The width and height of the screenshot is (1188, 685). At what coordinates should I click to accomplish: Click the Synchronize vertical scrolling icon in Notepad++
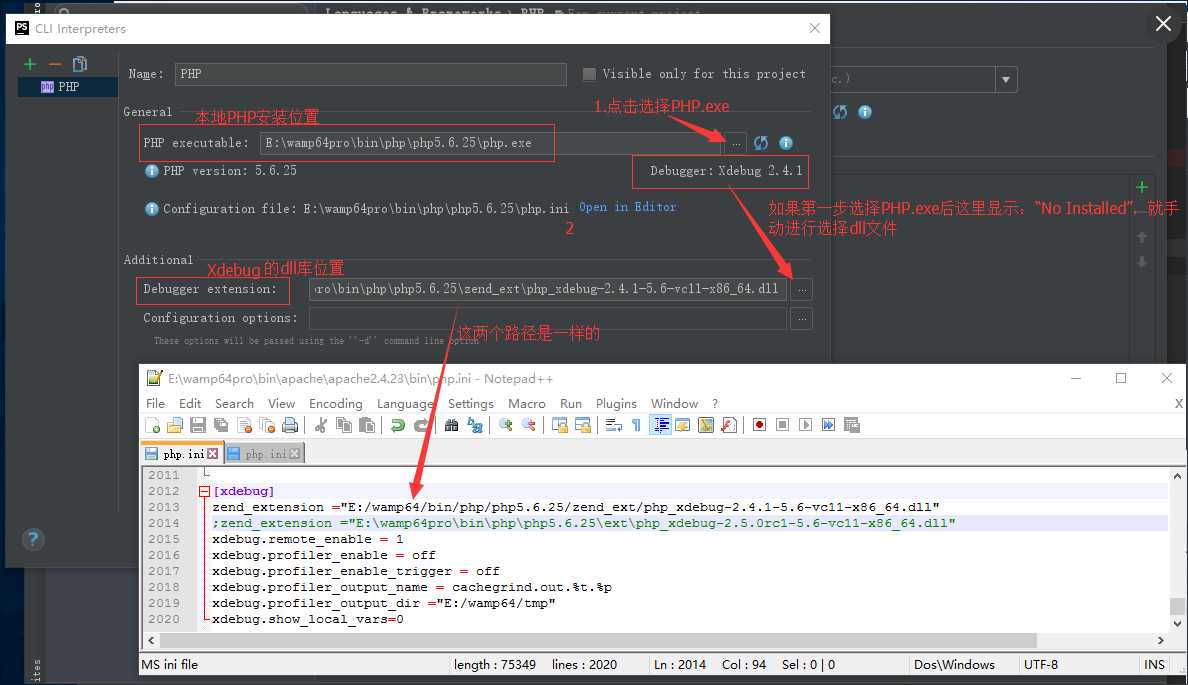point(560,425)
